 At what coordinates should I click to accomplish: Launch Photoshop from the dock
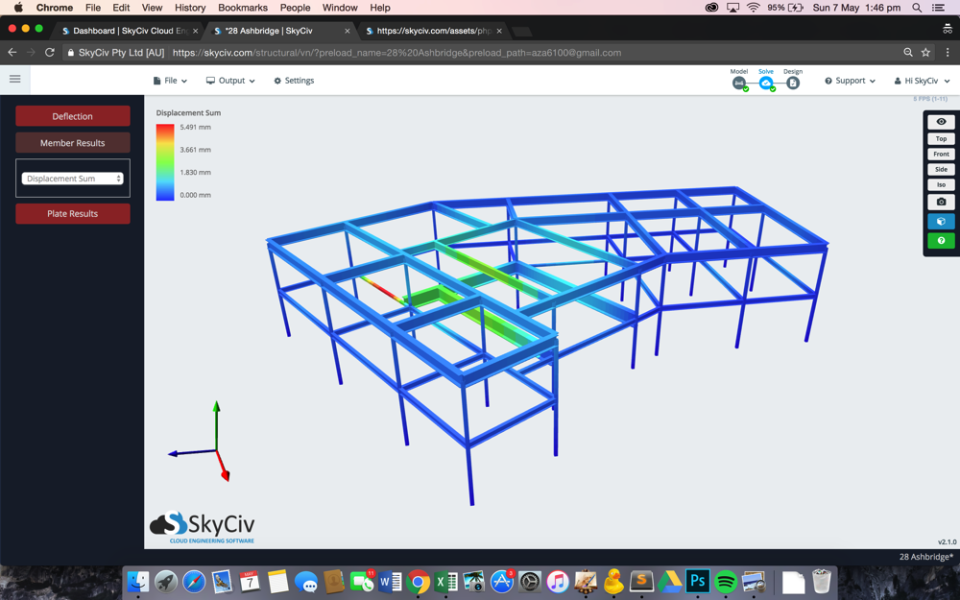tap(697, 580)
